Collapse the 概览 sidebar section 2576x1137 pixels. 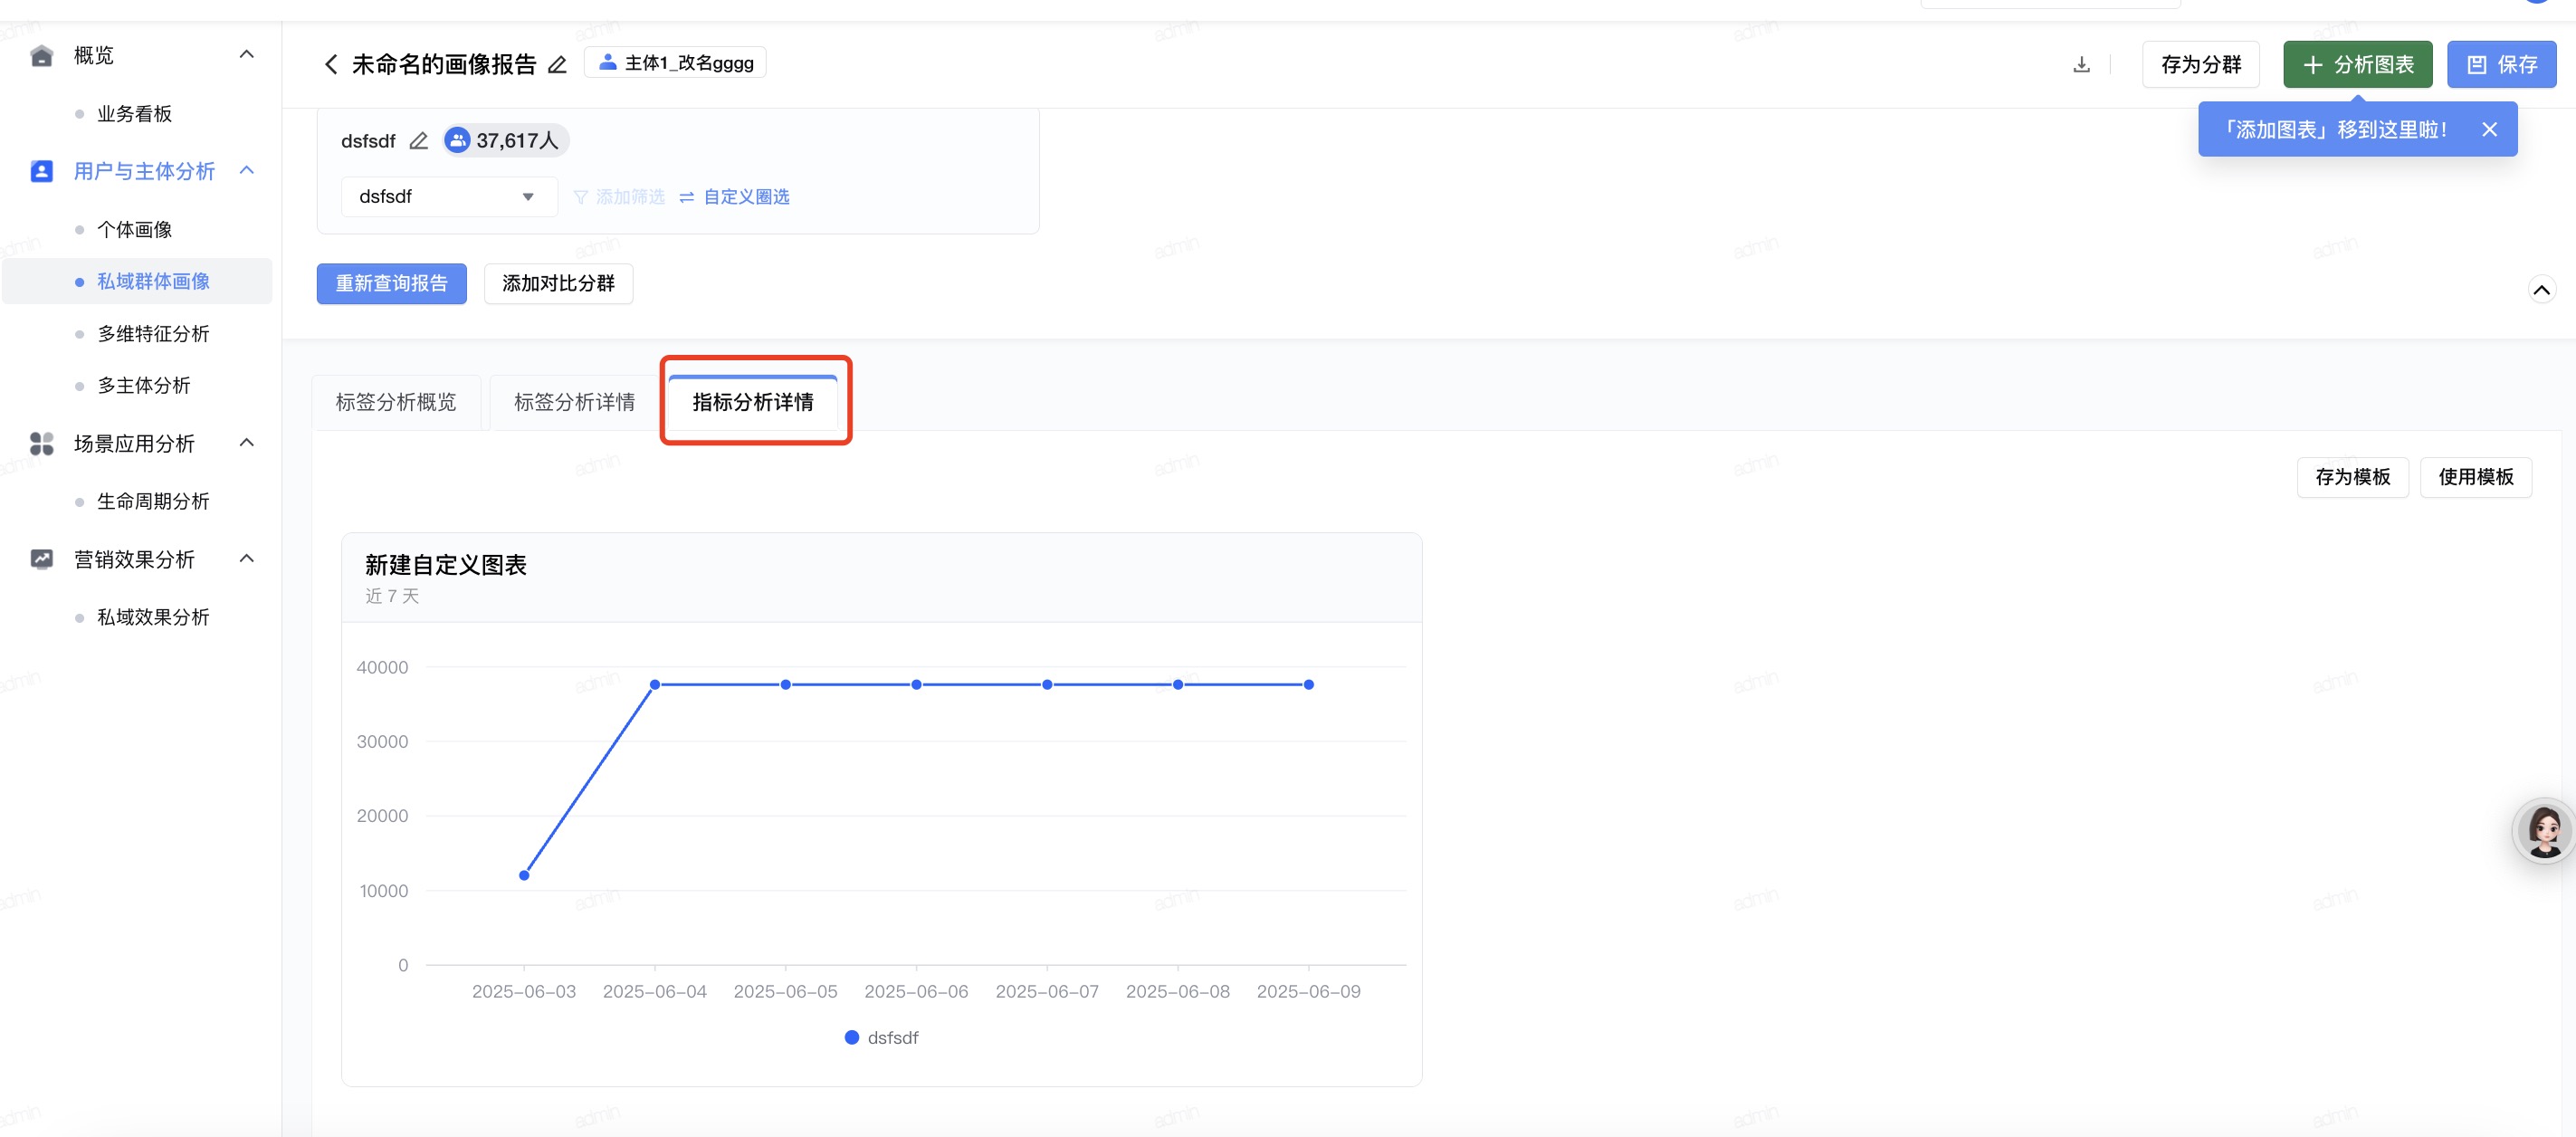[x=247, y=55]
